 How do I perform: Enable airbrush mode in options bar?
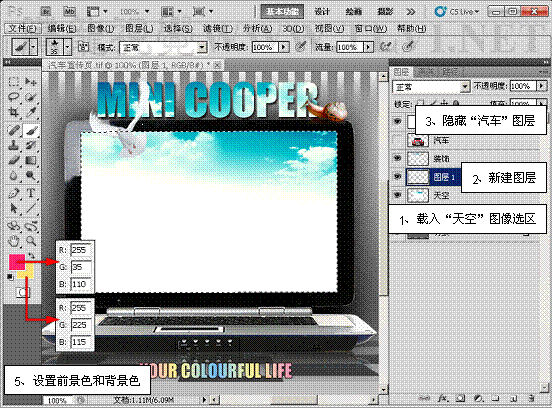[386, 46]
